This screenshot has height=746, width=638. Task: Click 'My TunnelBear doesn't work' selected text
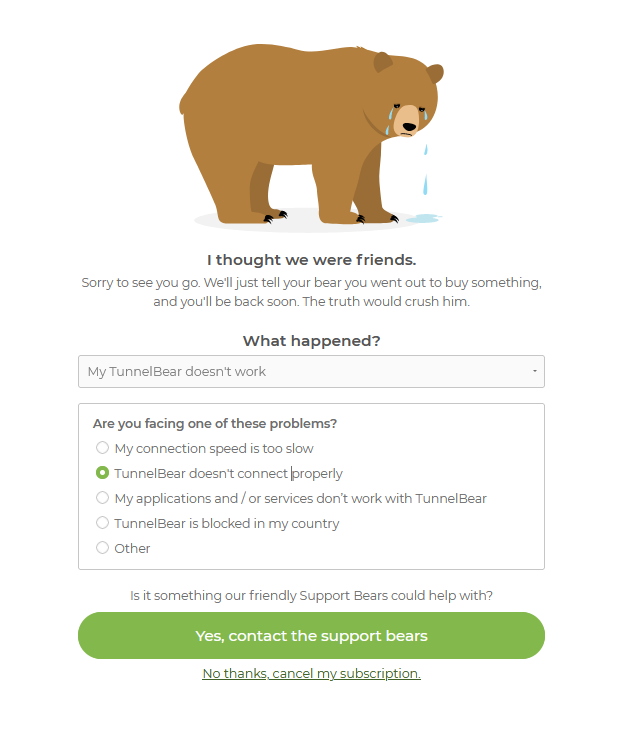tap(177, 371)
